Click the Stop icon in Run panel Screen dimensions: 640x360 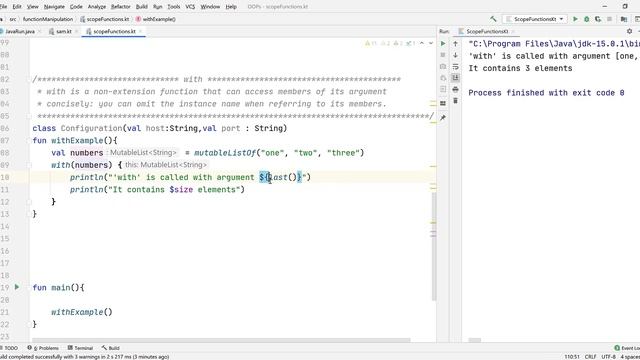(443, 55)
